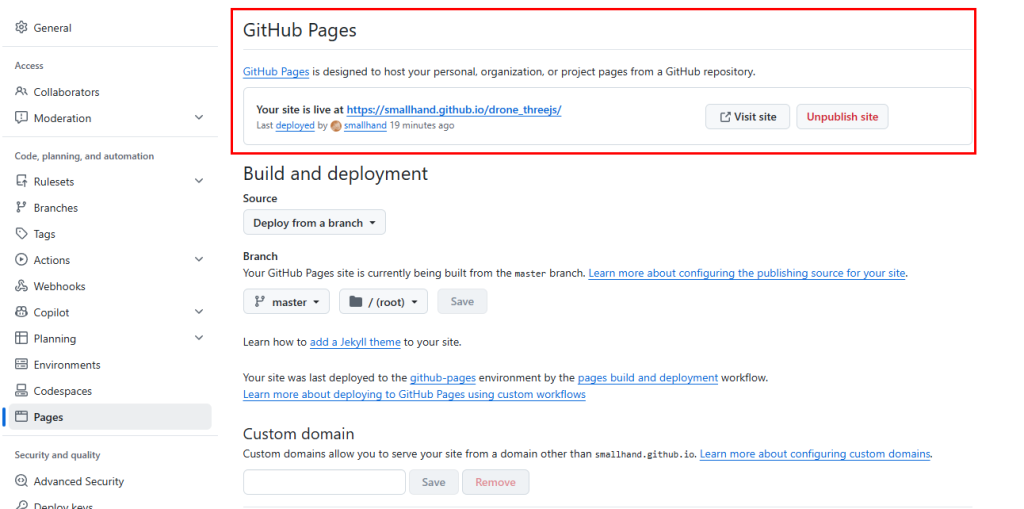This screenshot has height=509, width=1024.
Task: Click the add a Jekyll theme link
Action: [x=355, y=342]
